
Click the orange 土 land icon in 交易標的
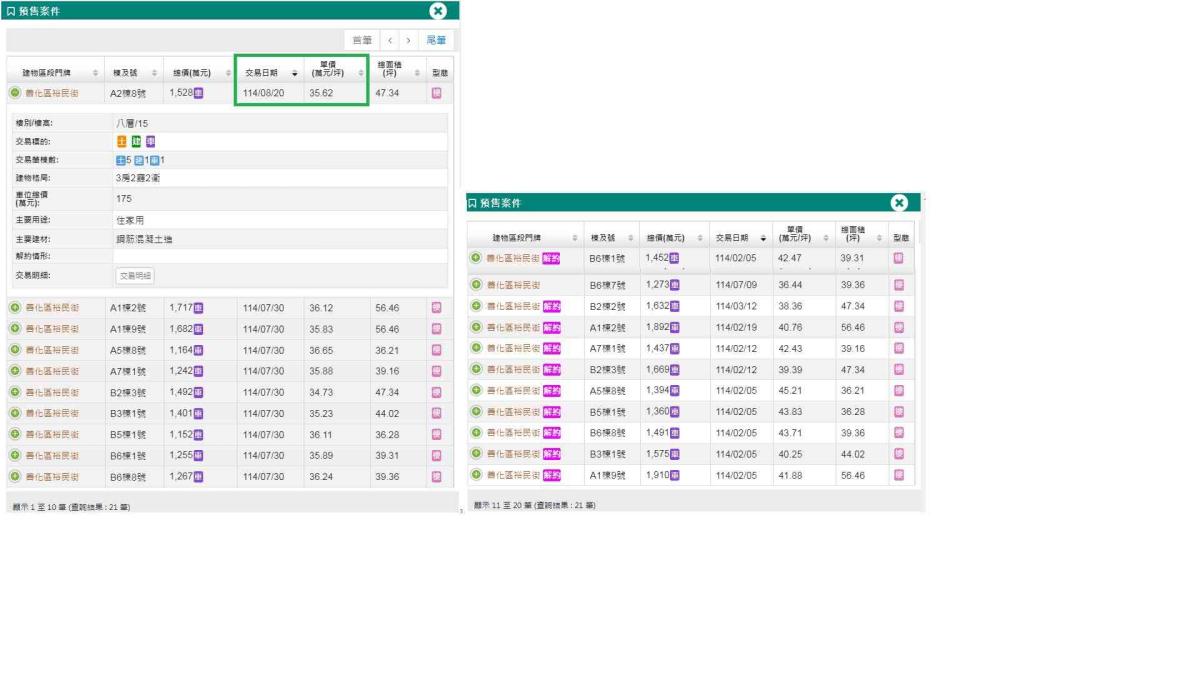click(x=122, y=141)
